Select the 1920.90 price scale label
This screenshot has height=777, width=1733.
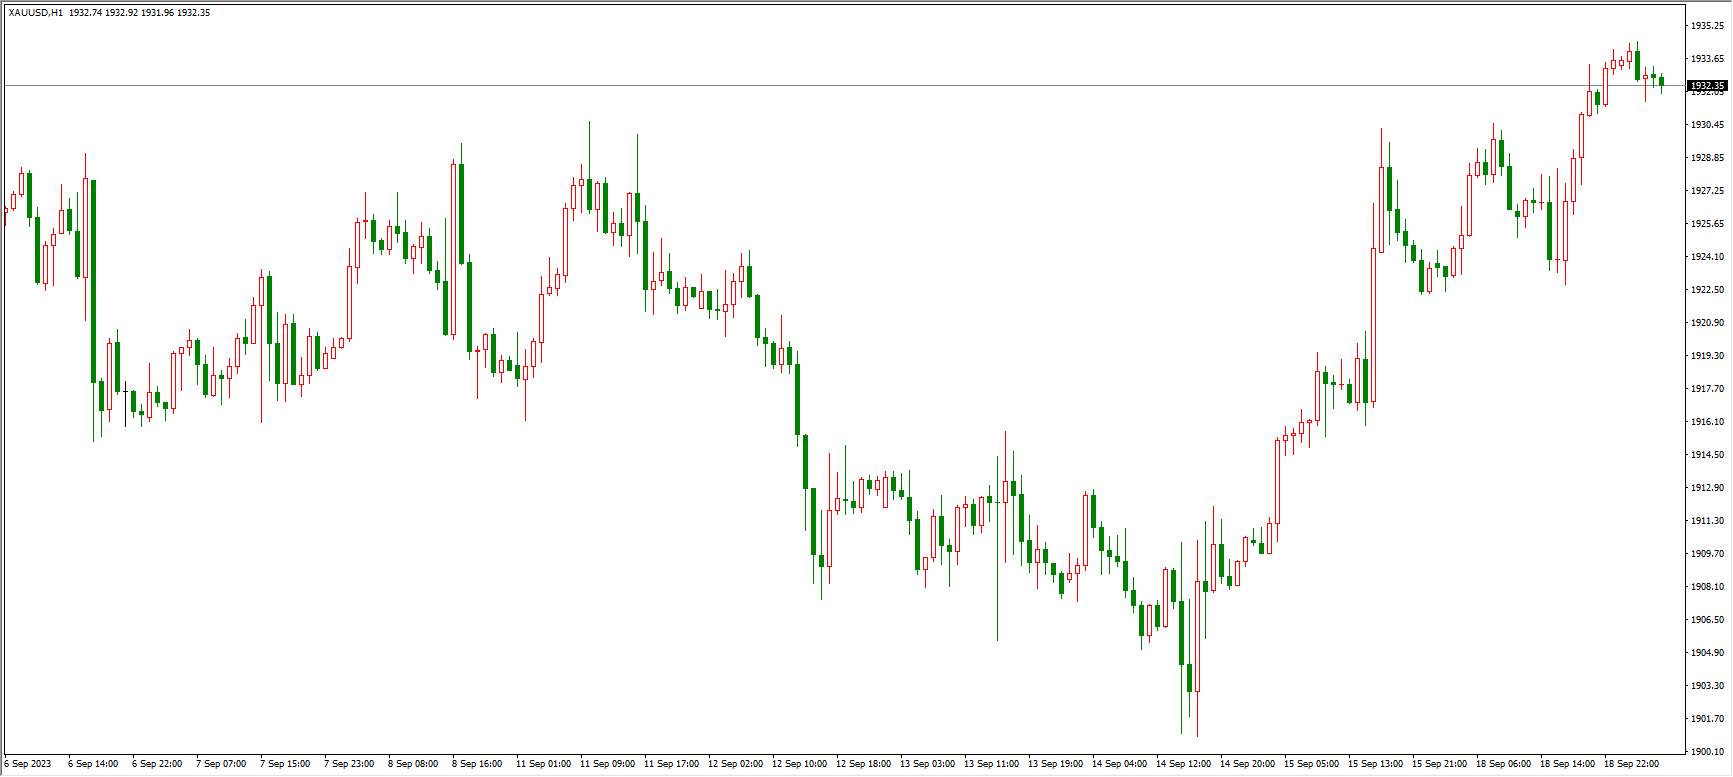[x=1707, y=323]
